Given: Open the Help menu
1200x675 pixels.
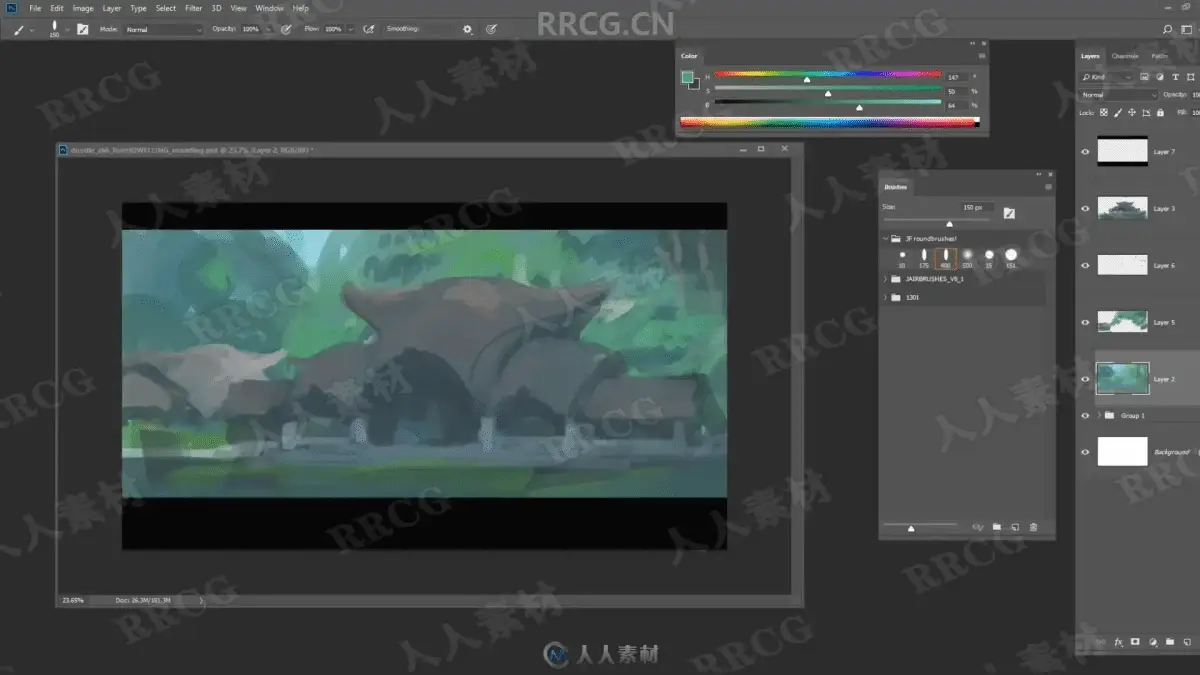Looking at the screenshot, I should [300, 8].
